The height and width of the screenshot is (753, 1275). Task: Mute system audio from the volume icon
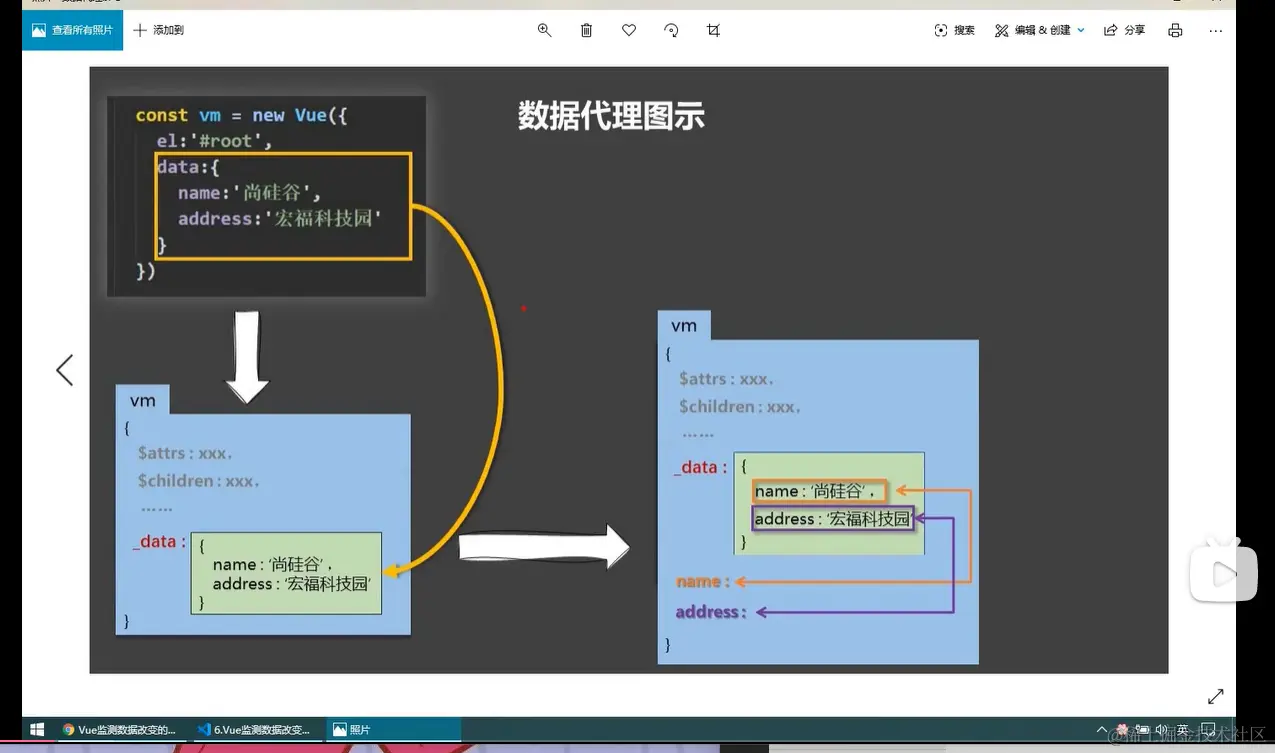1161,729
